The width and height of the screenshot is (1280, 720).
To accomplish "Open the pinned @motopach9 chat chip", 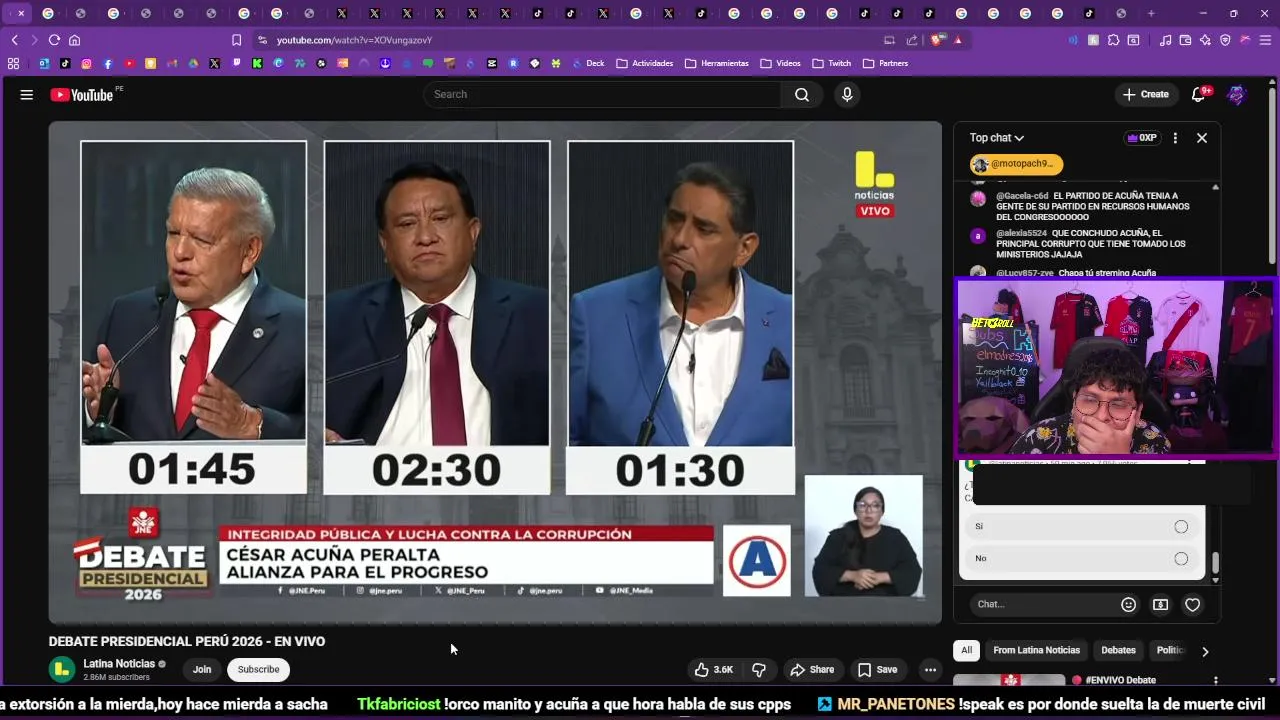I will point(1016,164).
